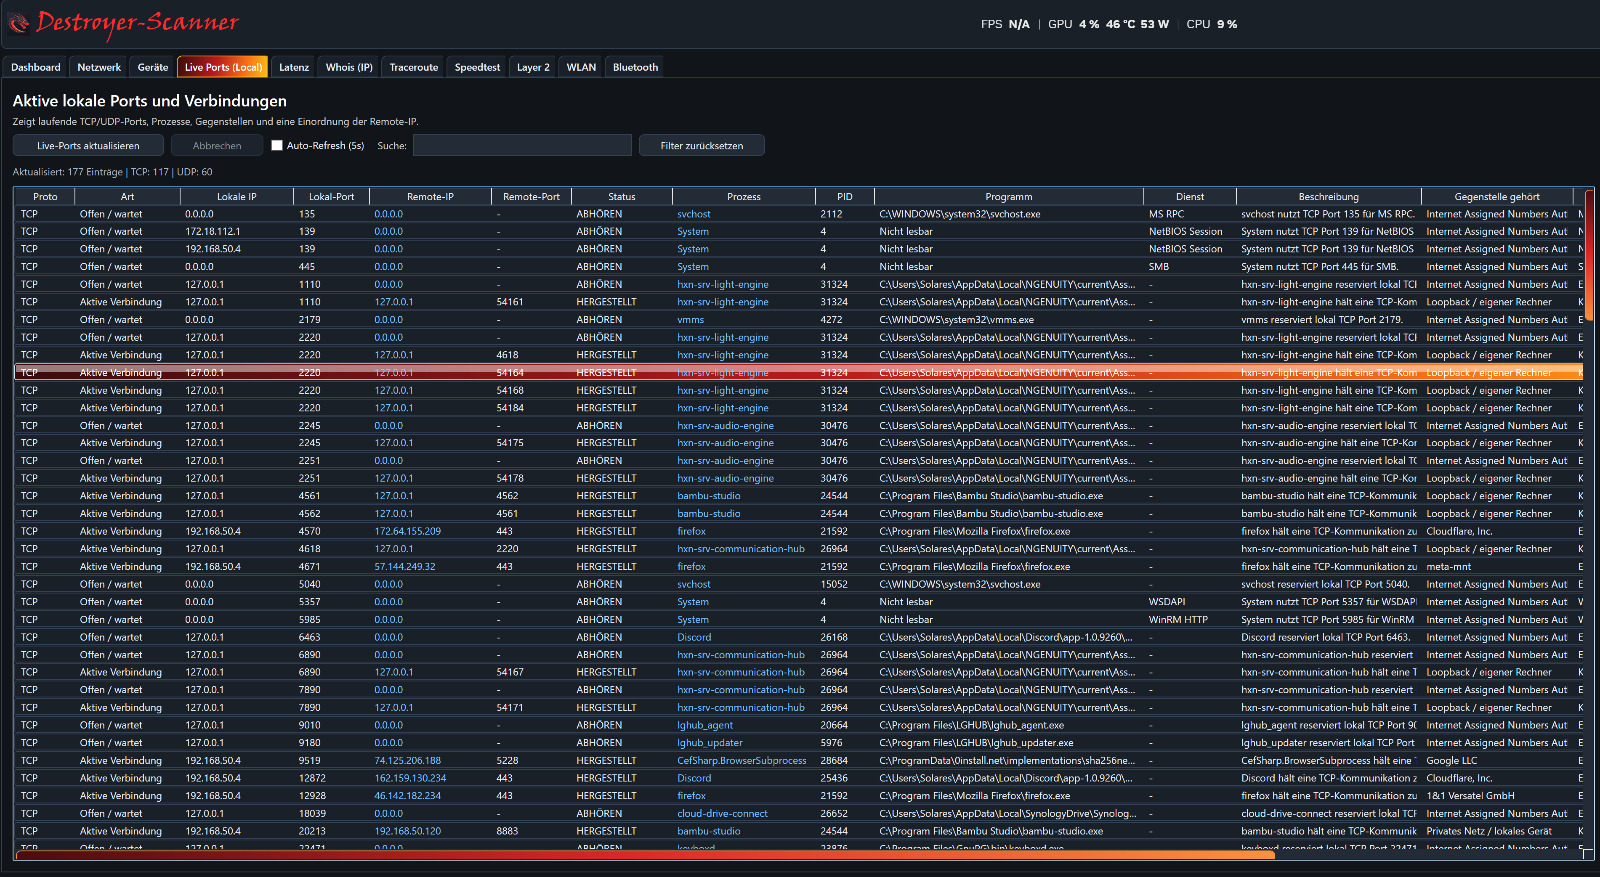This screenshot has width=1600, height=877.
Task: Sort by the Programm column header
Action: (1009, 197)
